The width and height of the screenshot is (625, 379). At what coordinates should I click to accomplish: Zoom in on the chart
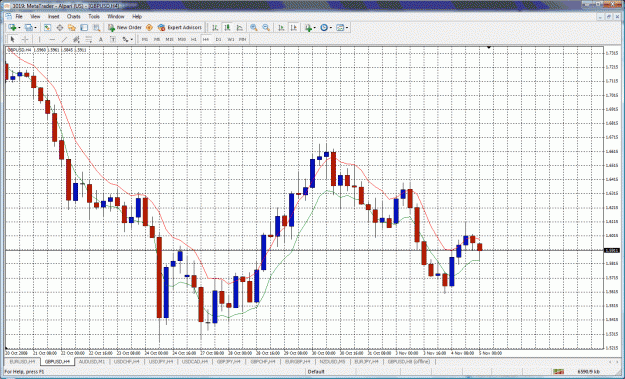click(254, 27)
